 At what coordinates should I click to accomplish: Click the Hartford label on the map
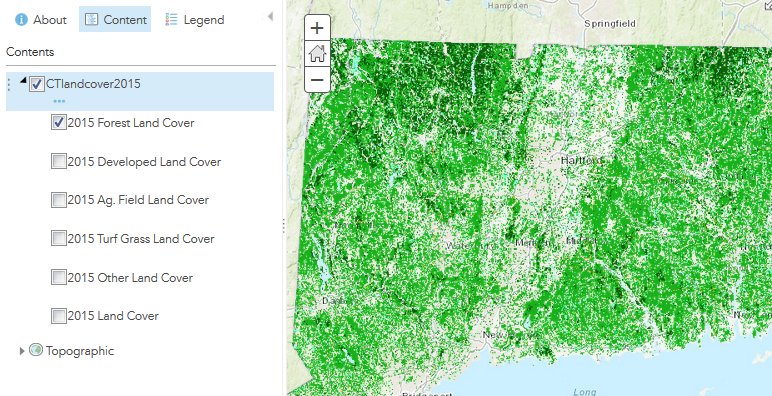582,160
